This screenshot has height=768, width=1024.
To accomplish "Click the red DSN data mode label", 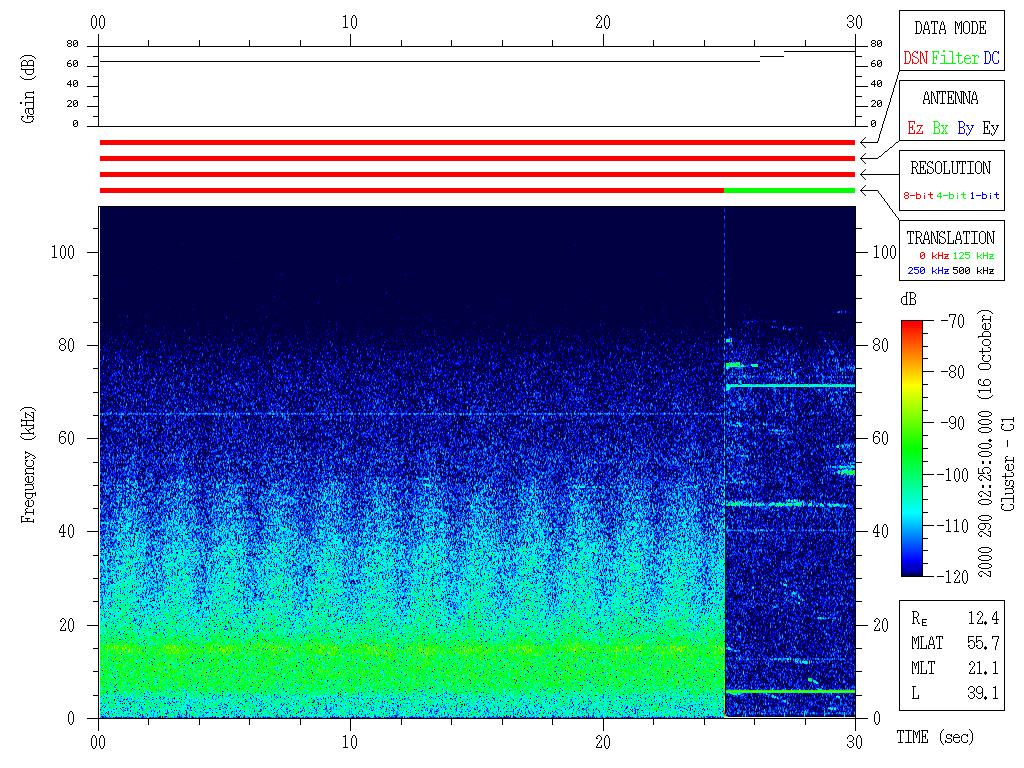I will tap(915, 59).
